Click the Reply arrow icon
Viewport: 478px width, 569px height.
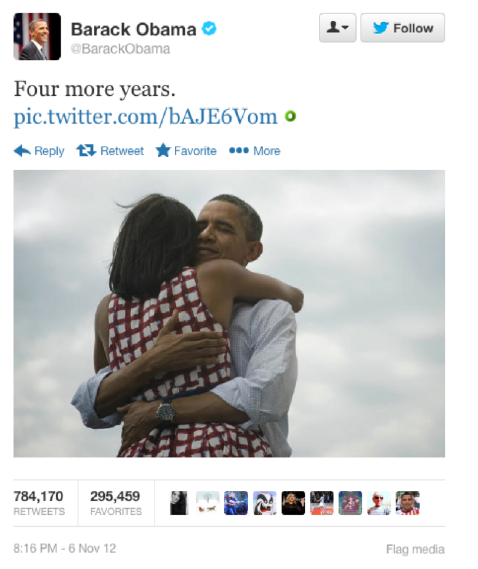(x=22, y=151)
